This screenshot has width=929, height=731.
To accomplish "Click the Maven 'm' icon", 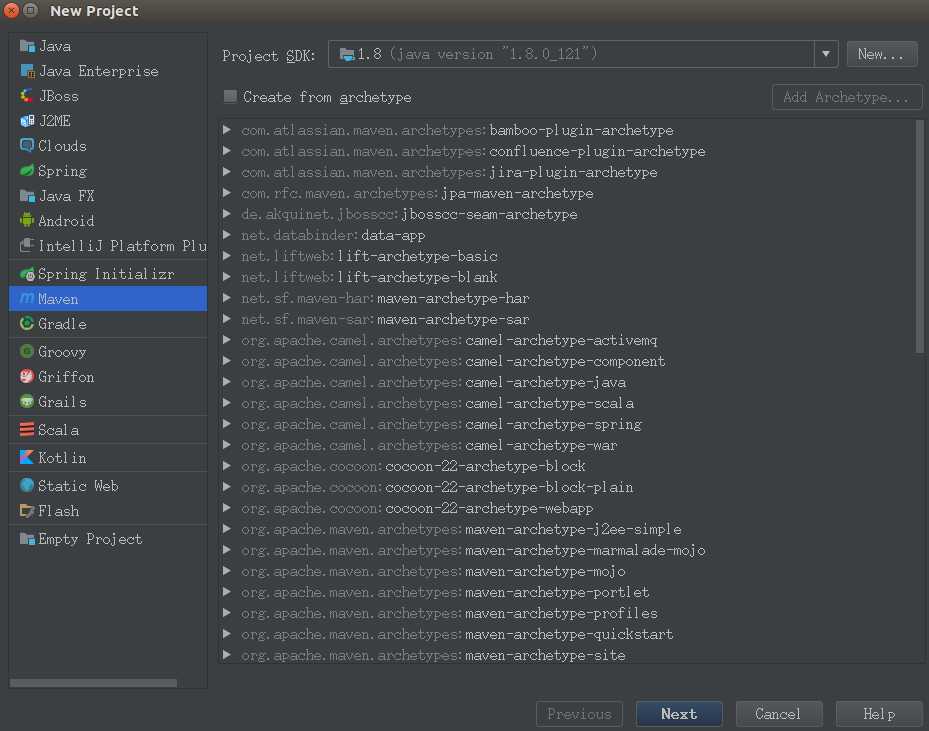I will (x=27, y=299).
